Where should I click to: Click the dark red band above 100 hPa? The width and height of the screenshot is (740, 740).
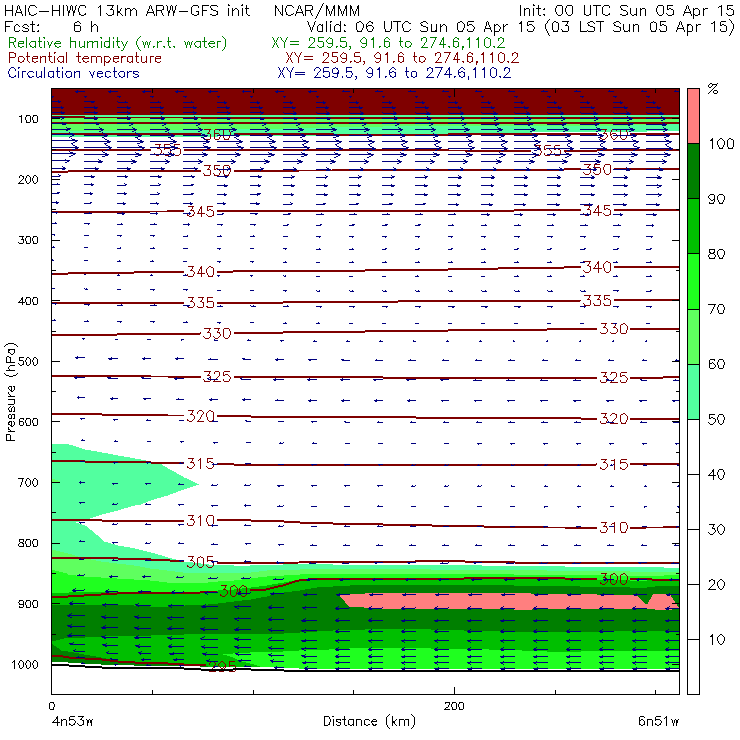coord(366,101)
